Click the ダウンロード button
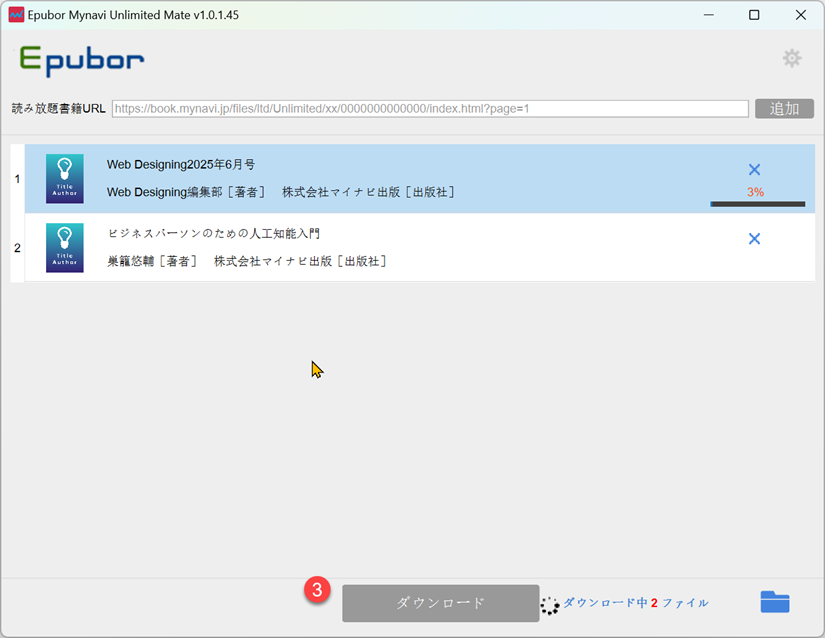Screen dimensions: 825x638 pos(440,603)
